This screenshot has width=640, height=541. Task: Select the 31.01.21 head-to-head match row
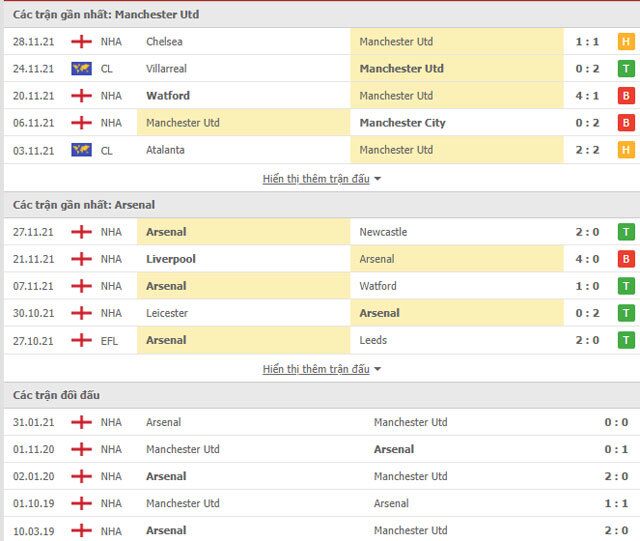coord(320,422)
